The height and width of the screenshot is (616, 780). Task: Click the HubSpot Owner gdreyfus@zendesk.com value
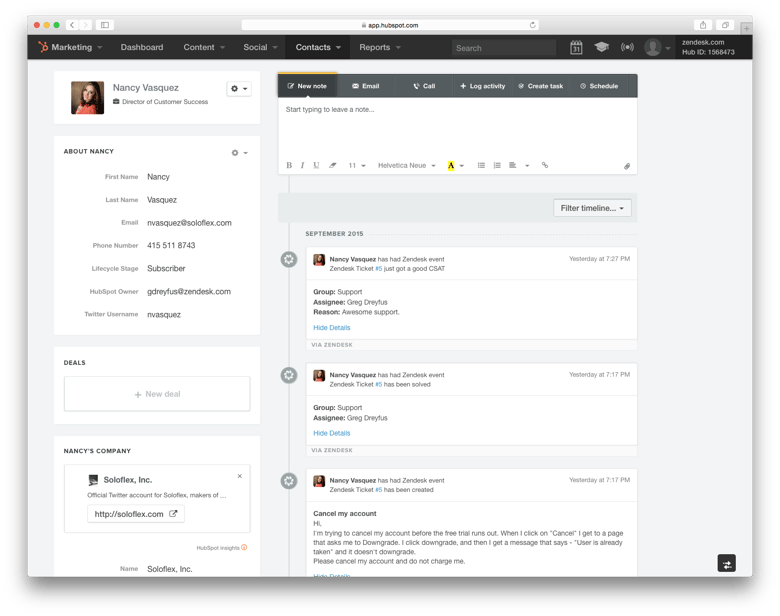point(189,292)
